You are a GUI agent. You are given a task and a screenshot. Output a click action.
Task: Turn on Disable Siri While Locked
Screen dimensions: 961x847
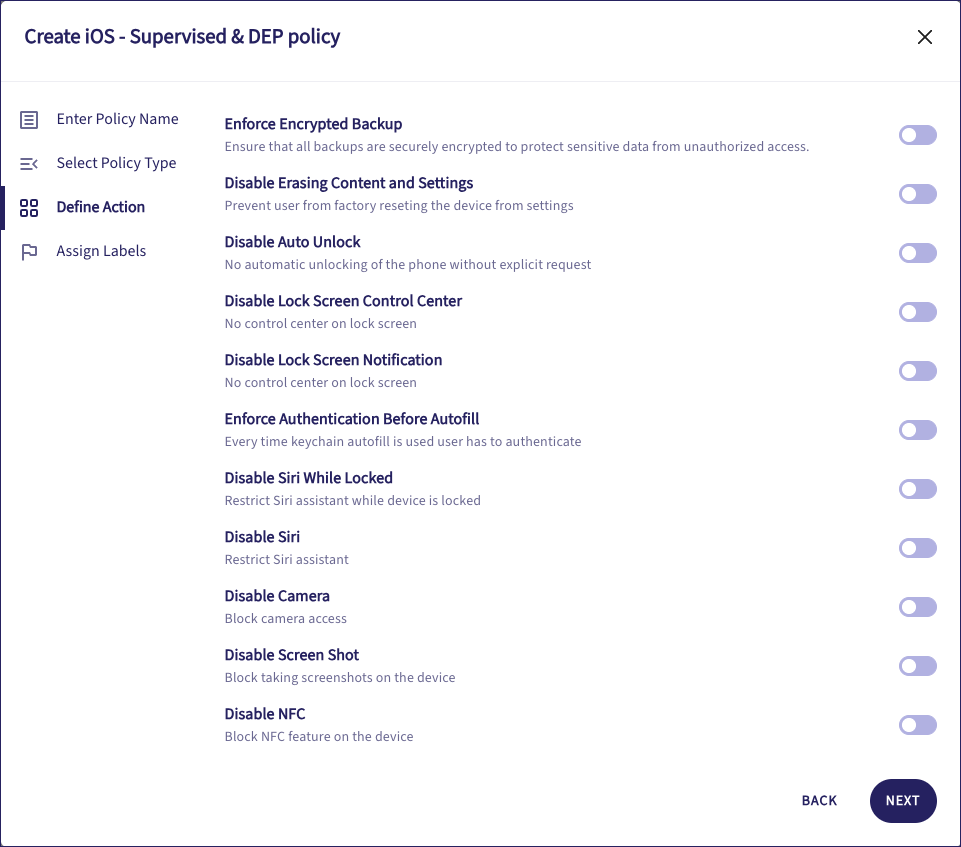917,489
